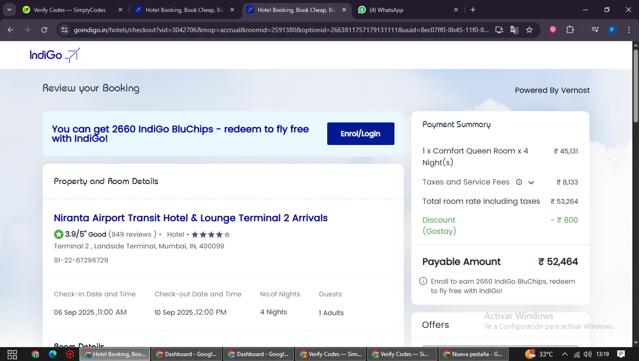This screenshot has width=640, height=361.
Task: Click the network icon in system tray
Action: coord(576,354)
